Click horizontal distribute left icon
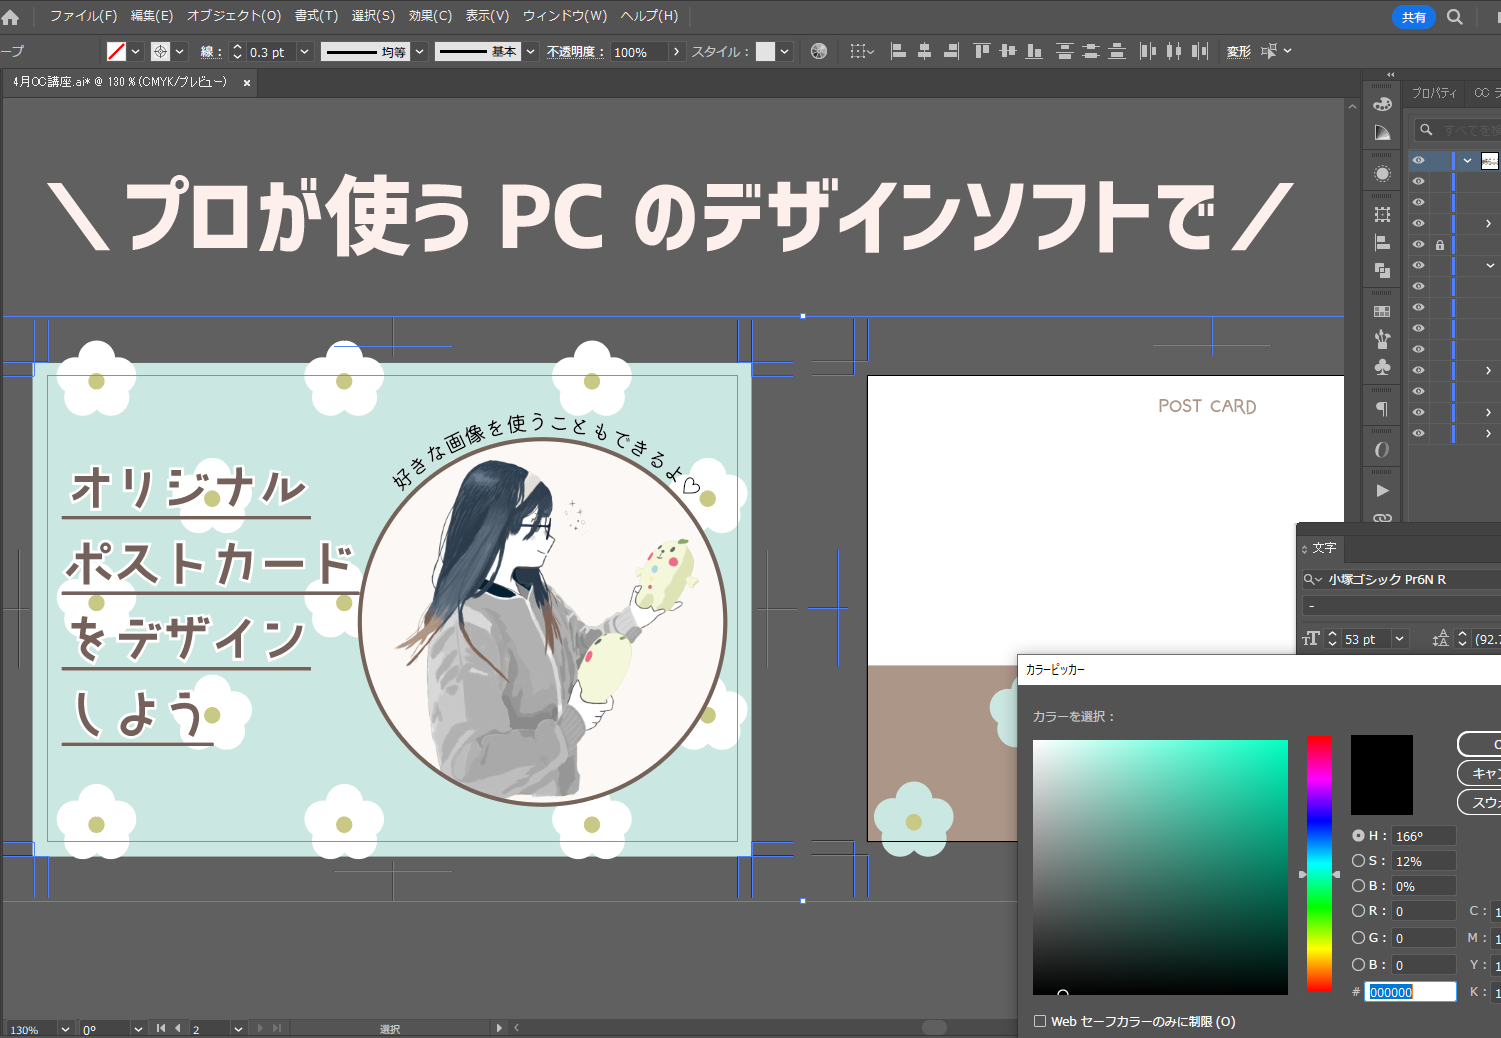Screen dimensions: 1501x1038 pos(1148,51)
